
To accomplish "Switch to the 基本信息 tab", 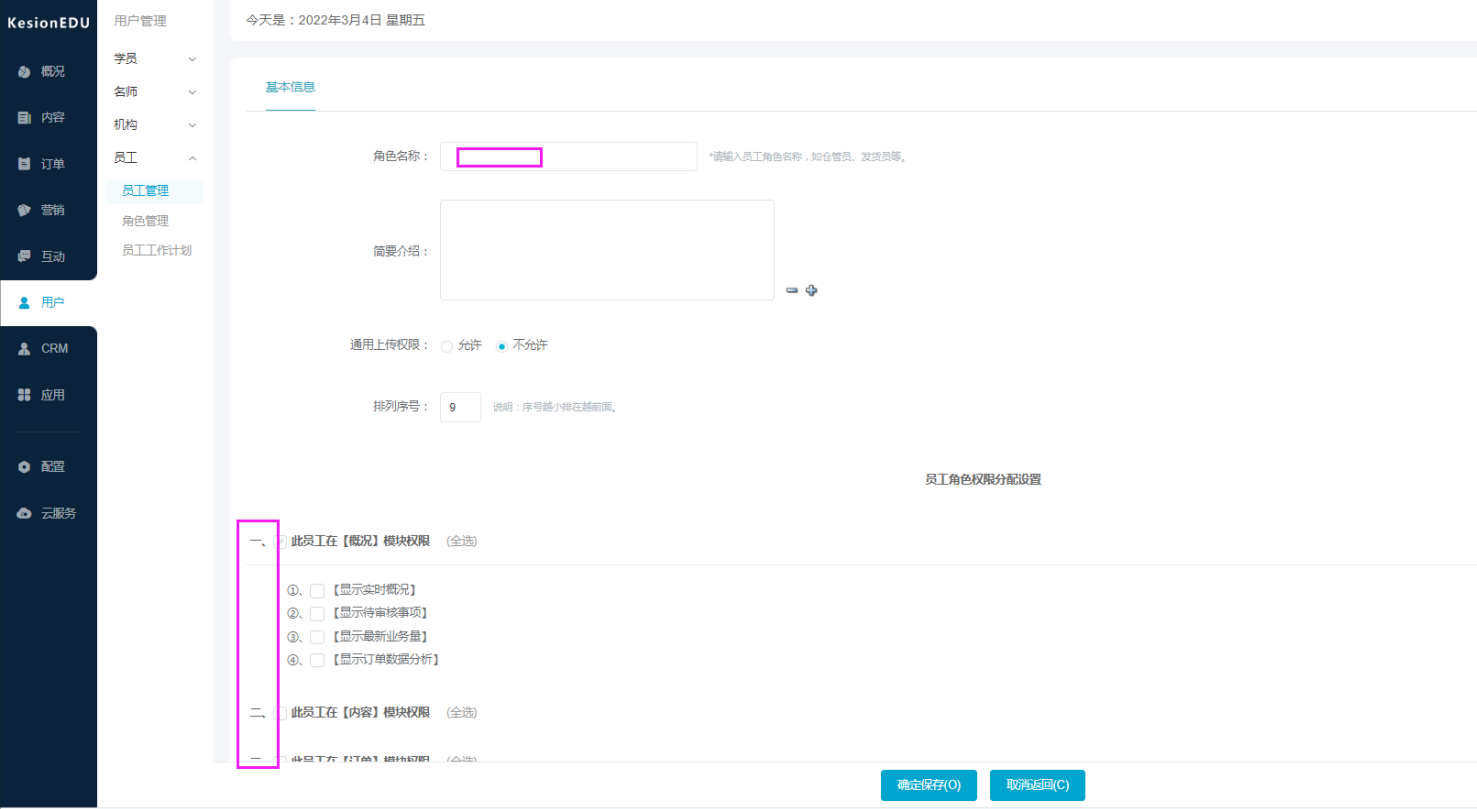I will coord(291,87).
